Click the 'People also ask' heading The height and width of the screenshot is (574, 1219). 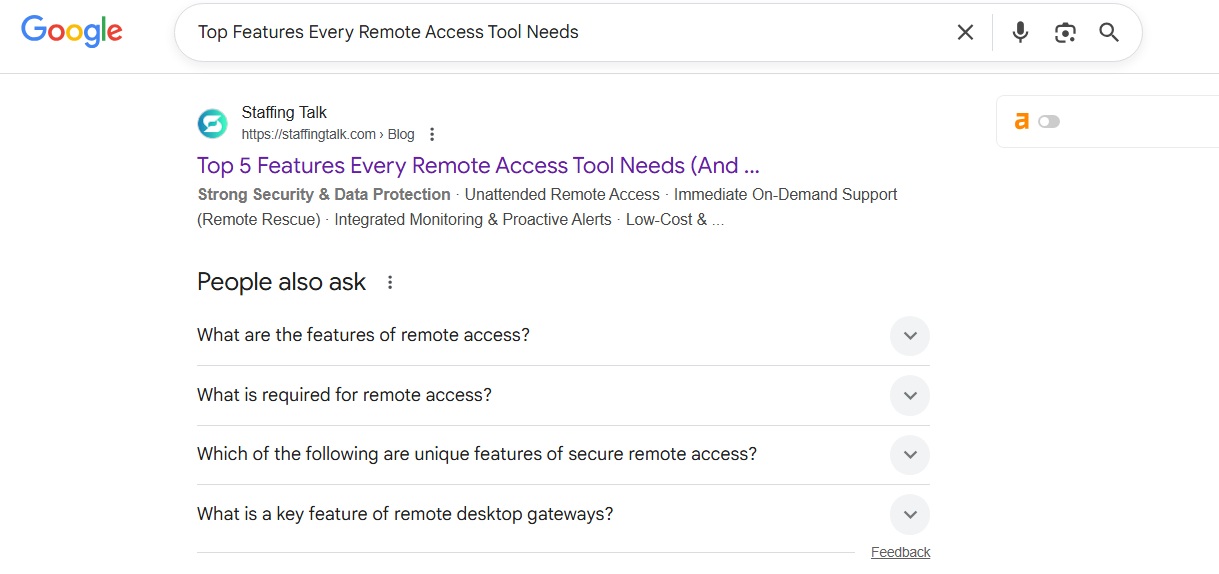(281, 282)
